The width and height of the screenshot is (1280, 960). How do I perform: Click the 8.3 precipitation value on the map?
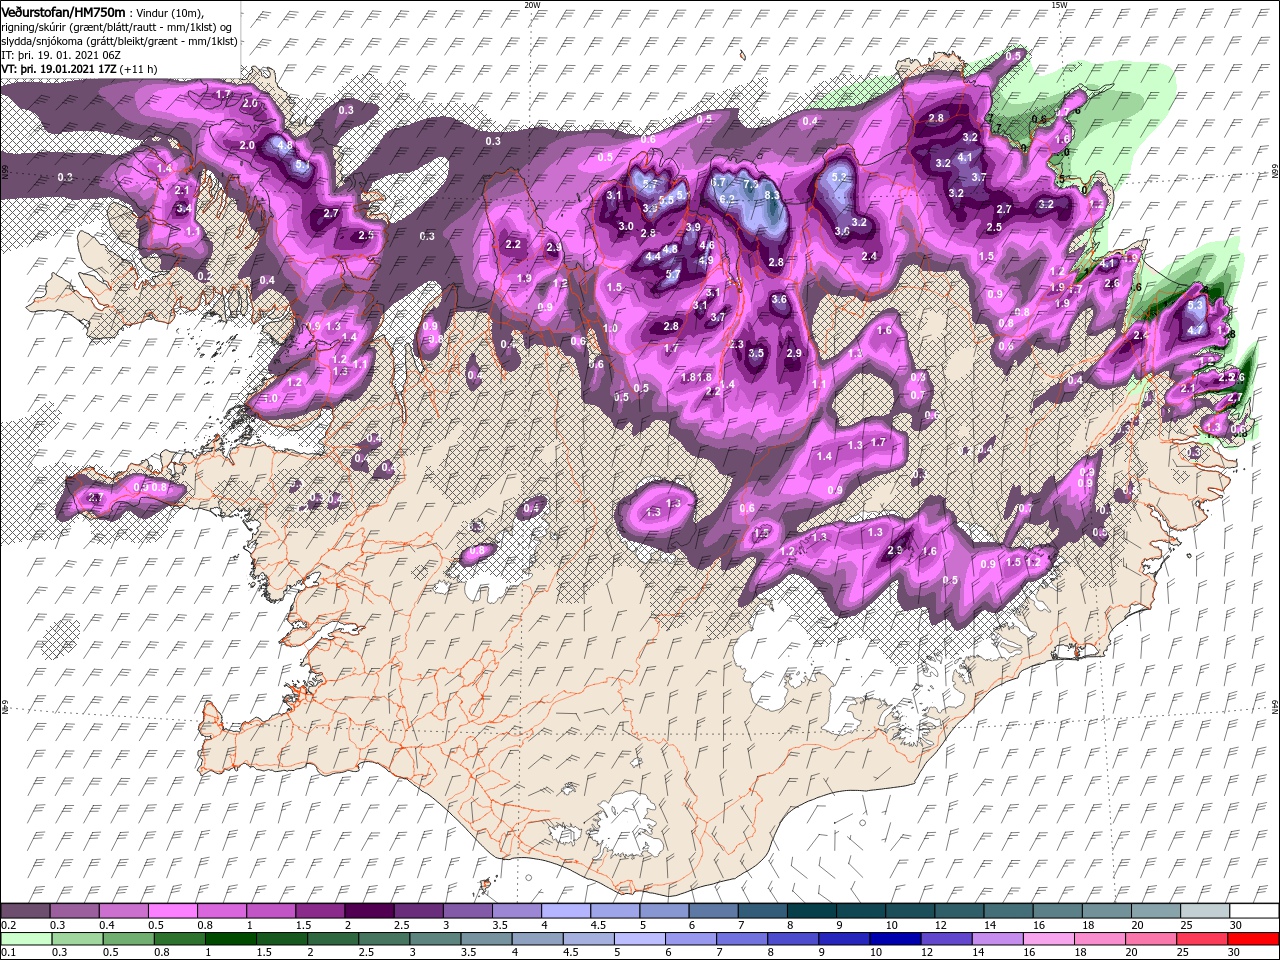point(772,196)
